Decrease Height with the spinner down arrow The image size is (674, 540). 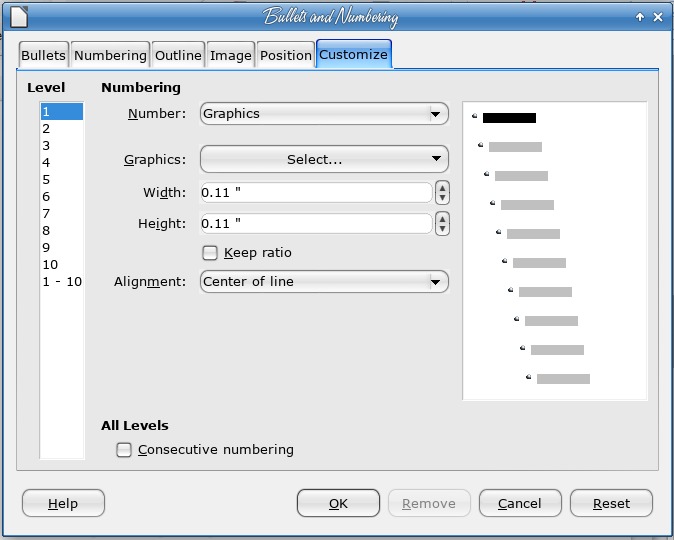[x=442, y=229]
